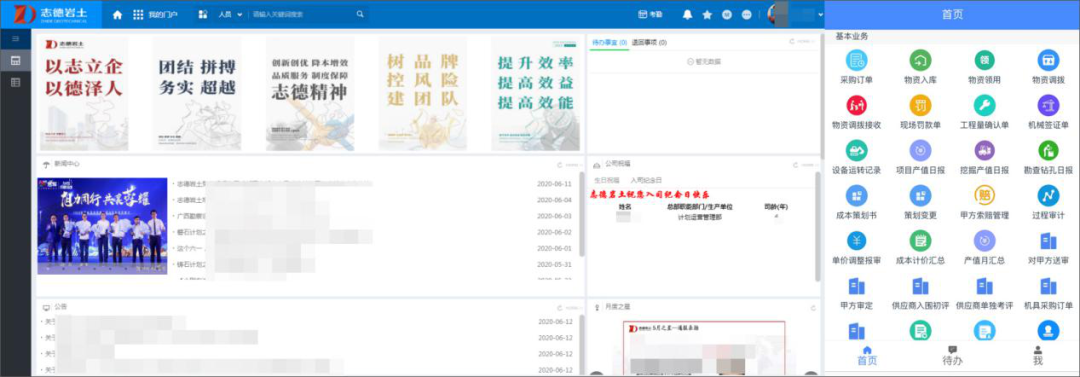
Task: Open the 志德精神 banner
Action: (x=309, y=94)
